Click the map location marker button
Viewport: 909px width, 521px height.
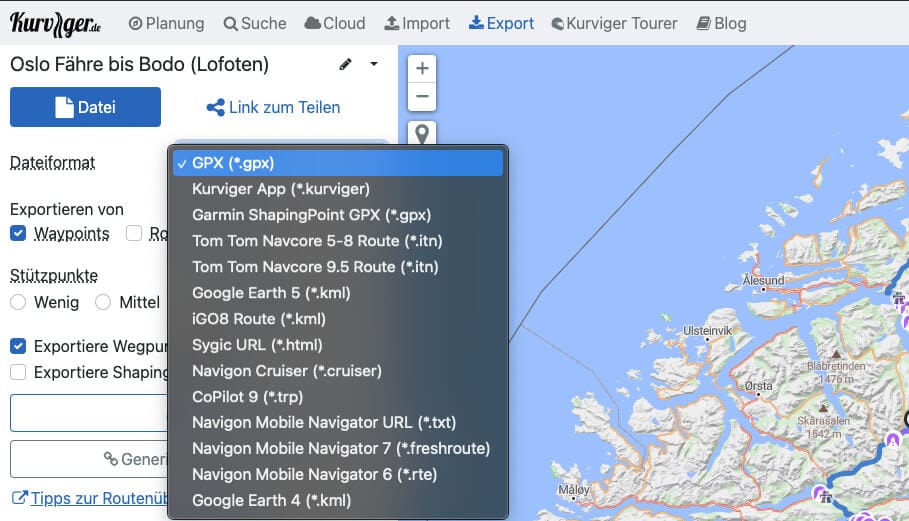[x=422, y=133]
